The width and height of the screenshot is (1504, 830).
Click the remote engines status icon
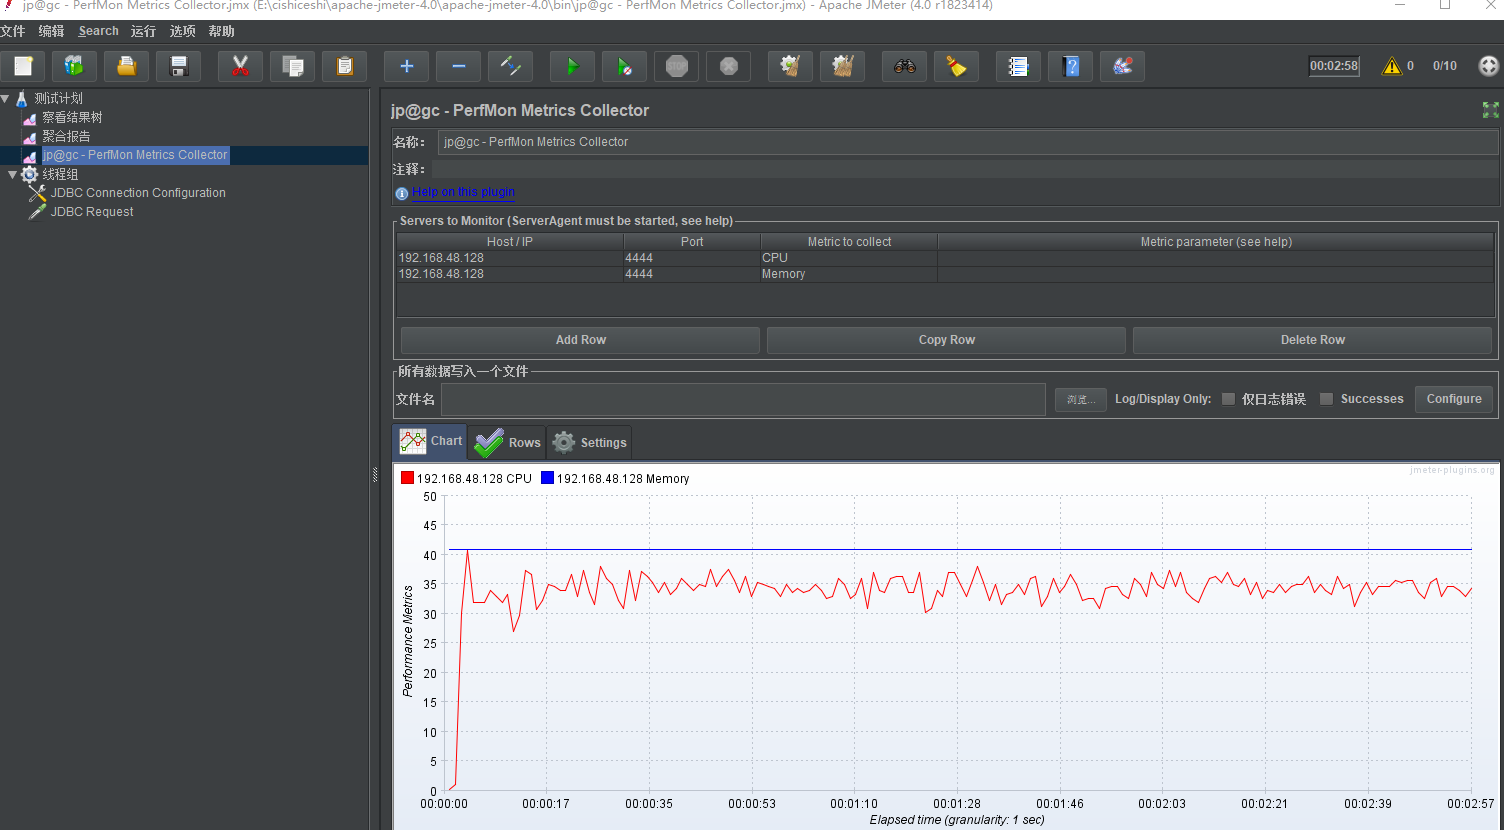point(1489,66)
